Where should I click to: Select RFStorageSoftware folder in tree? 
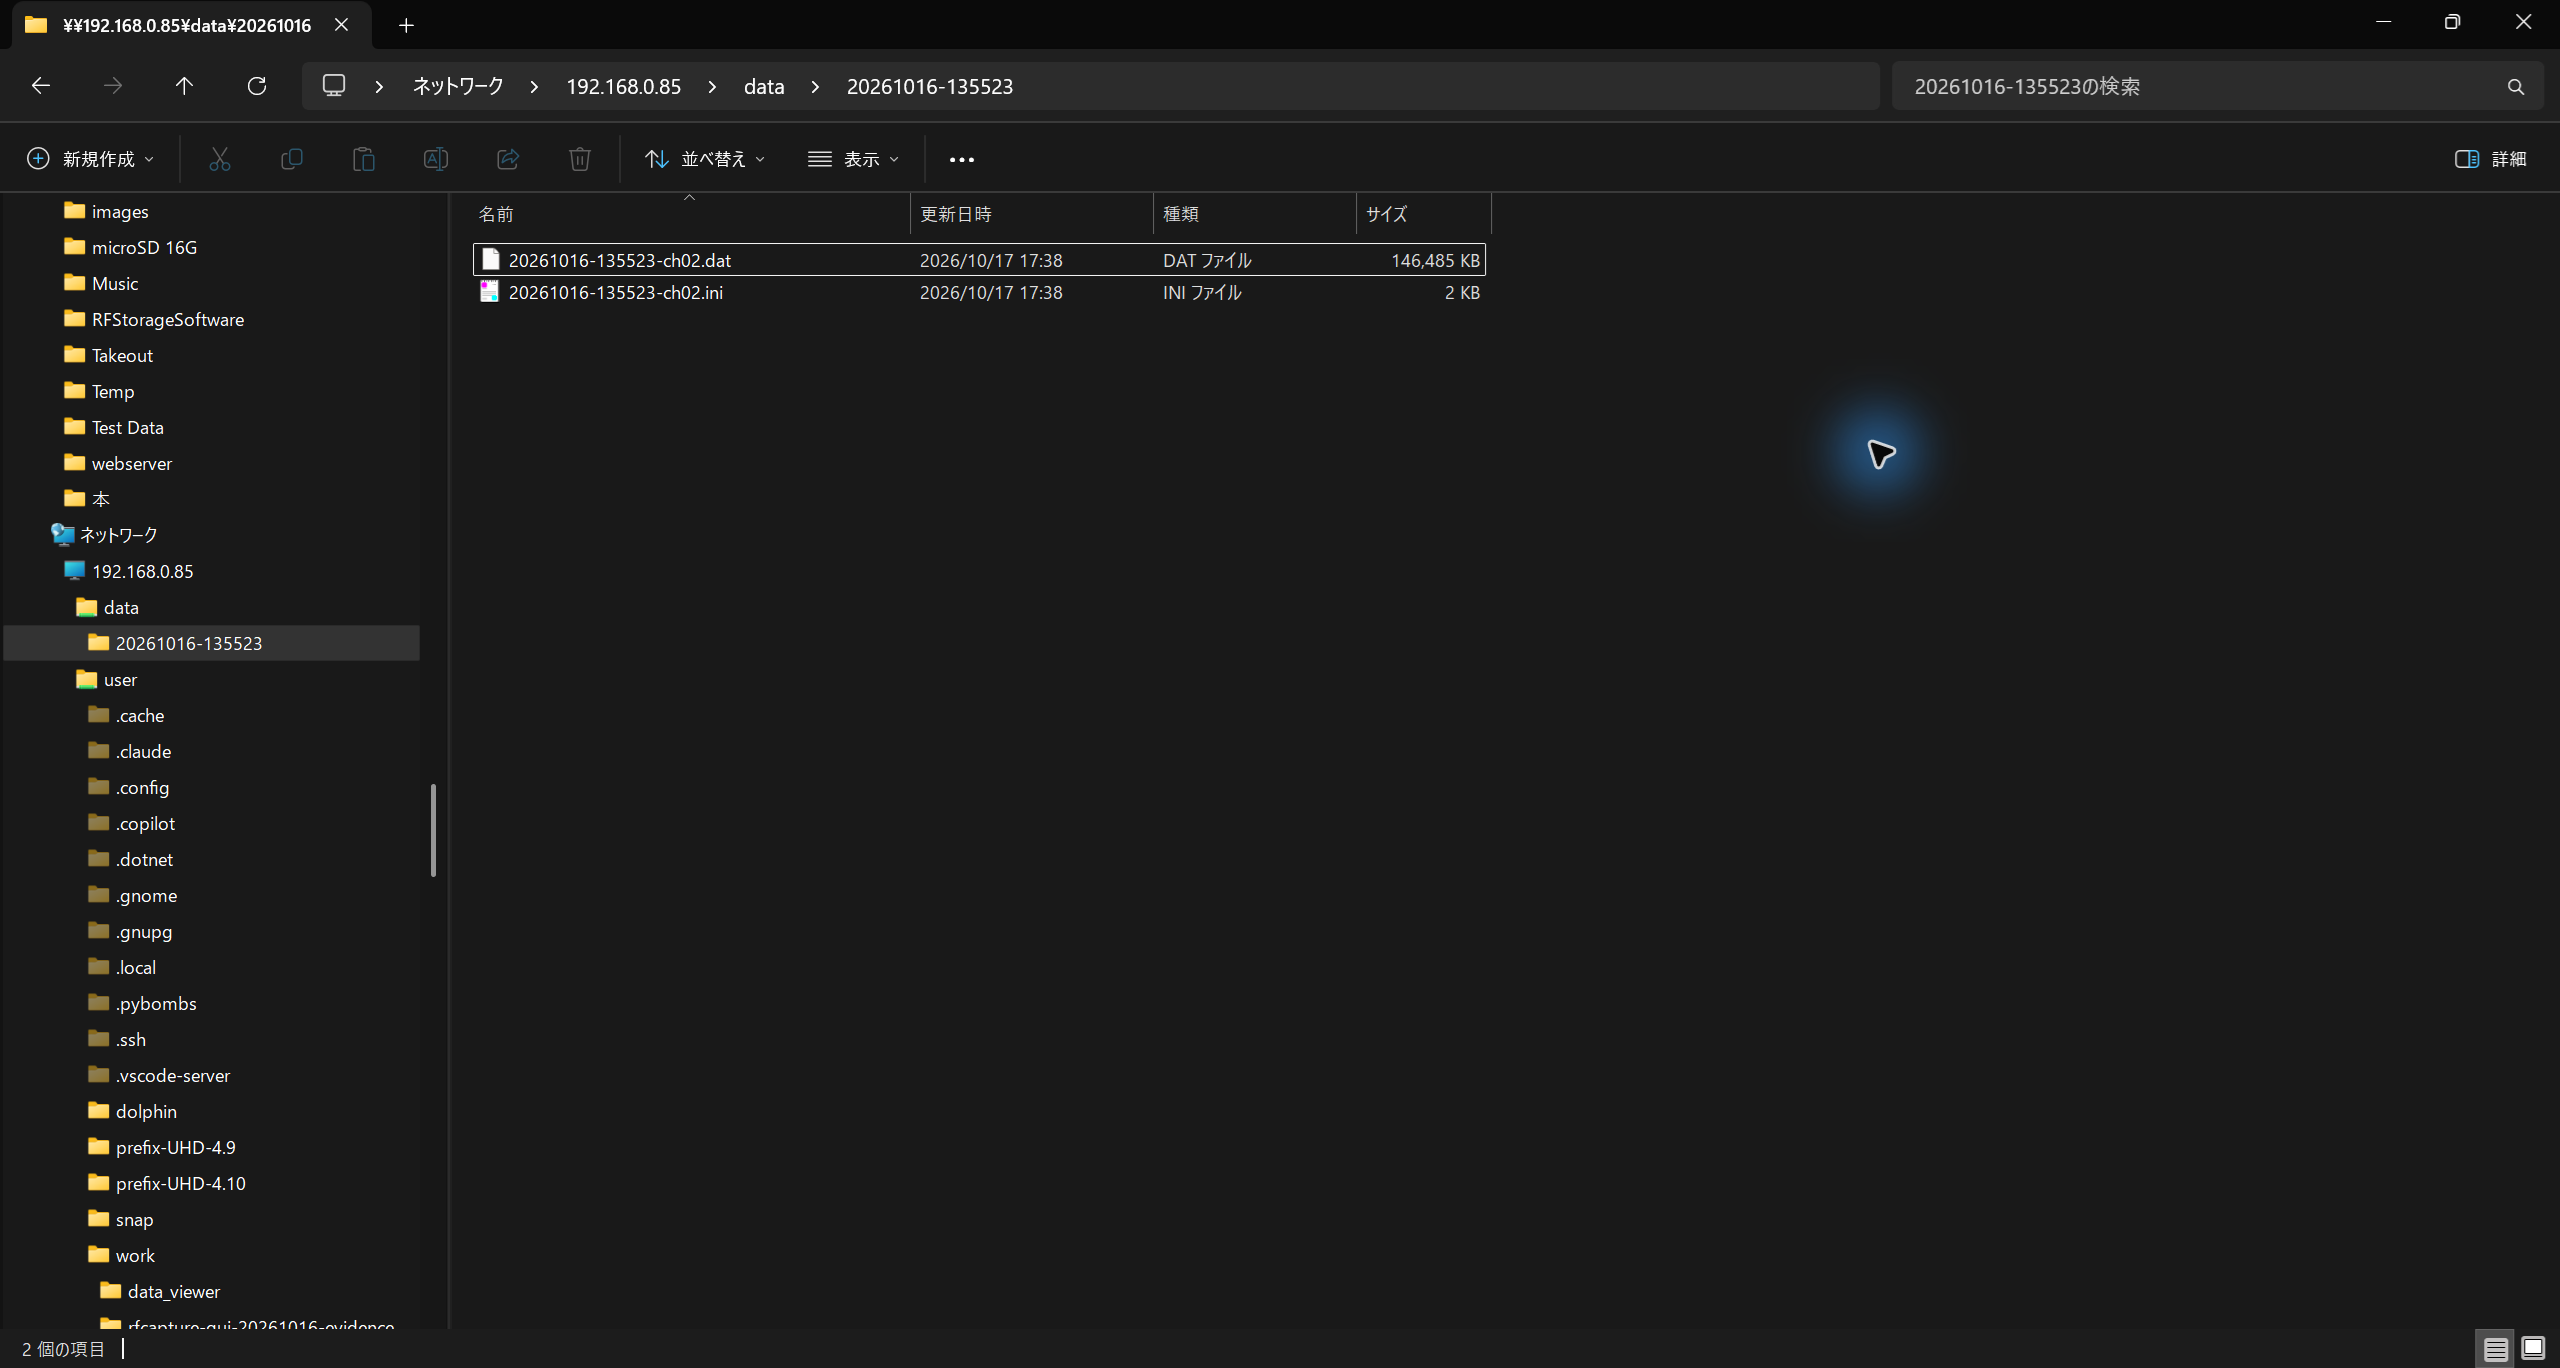tap(168, 320)
